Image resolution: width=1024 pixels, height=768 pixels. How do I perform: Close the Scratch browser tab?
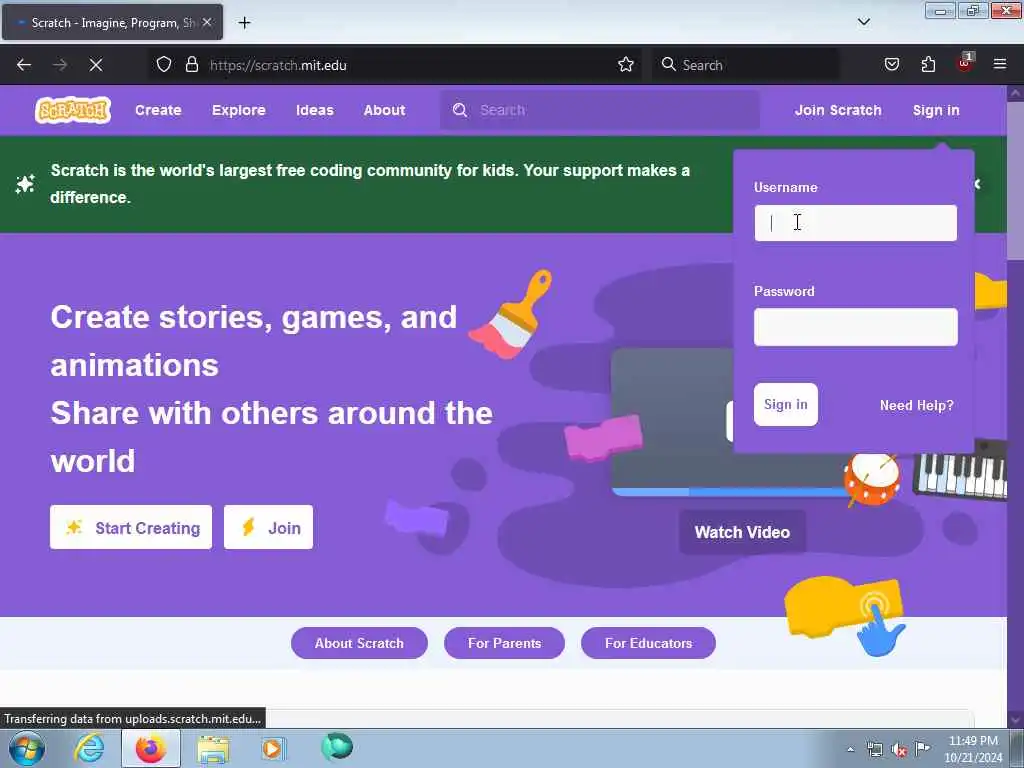point(207,22)
